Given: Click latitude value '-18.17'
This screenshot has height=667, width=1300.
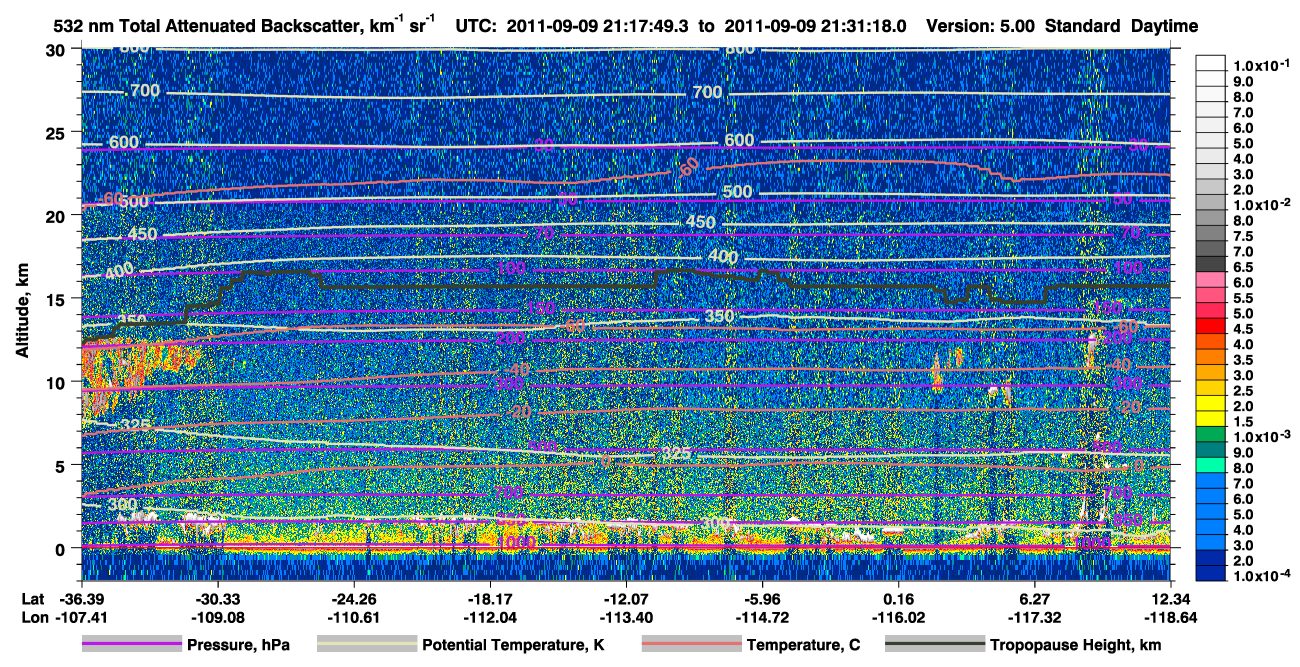Looking at the screenshot, I should coord(490,598).
